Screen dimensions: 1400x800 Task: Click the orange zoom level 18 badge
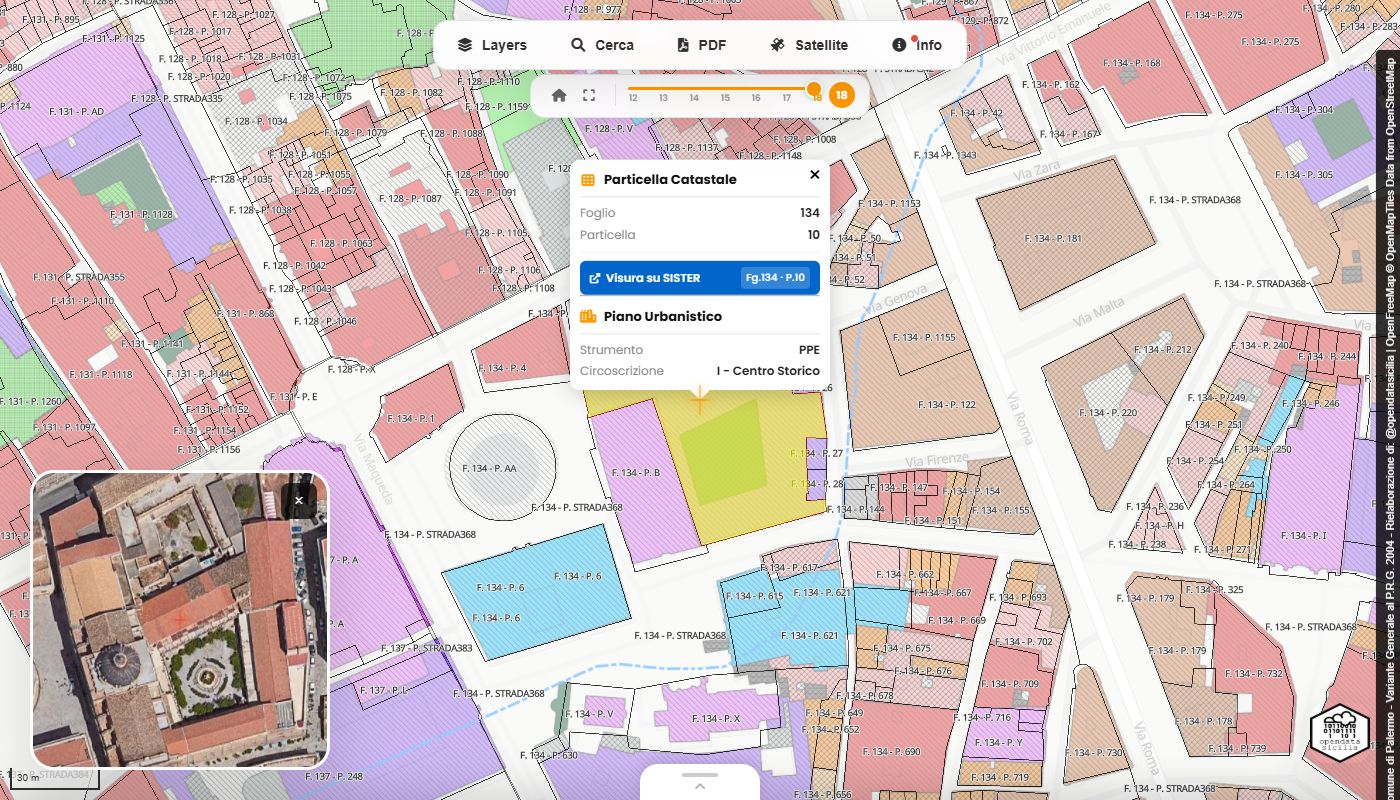[x=842, y=96]
